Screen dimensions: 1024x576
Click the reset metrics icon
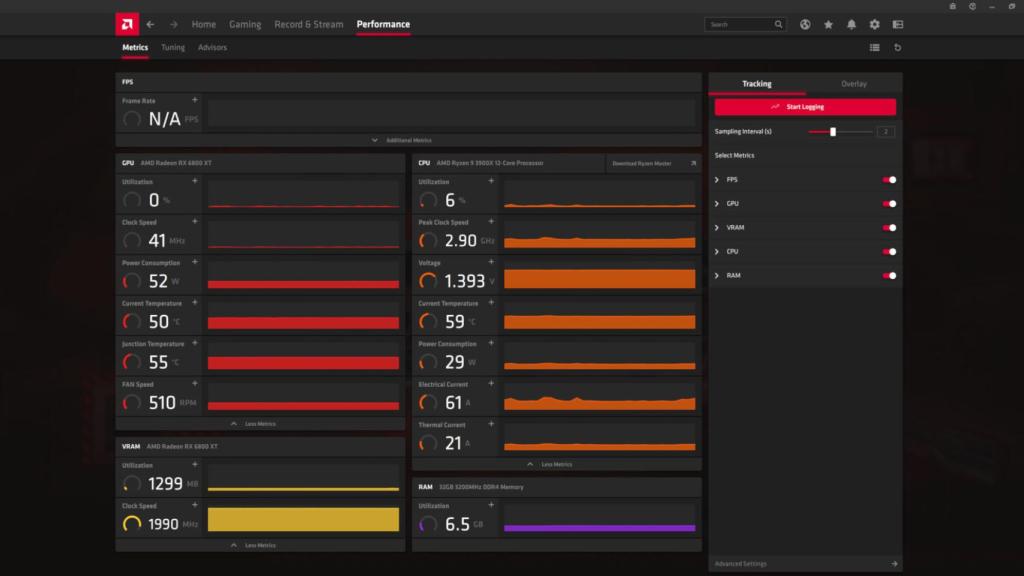pyautogui.click(x=898, y=46)
